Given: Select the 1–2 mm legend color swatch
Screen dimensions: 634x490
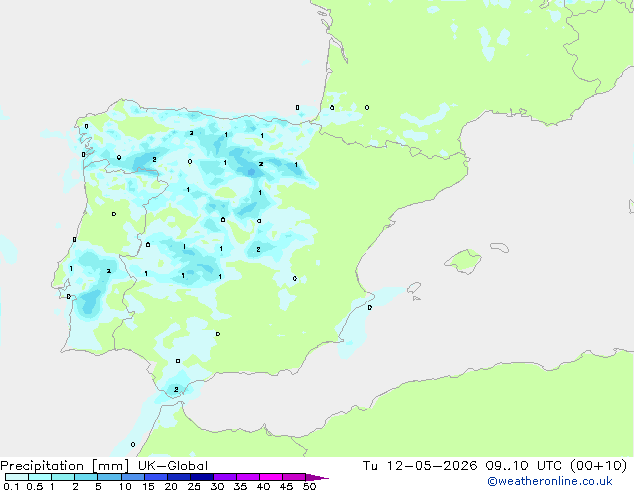Looking at the screenshot, I should (63, 477).
